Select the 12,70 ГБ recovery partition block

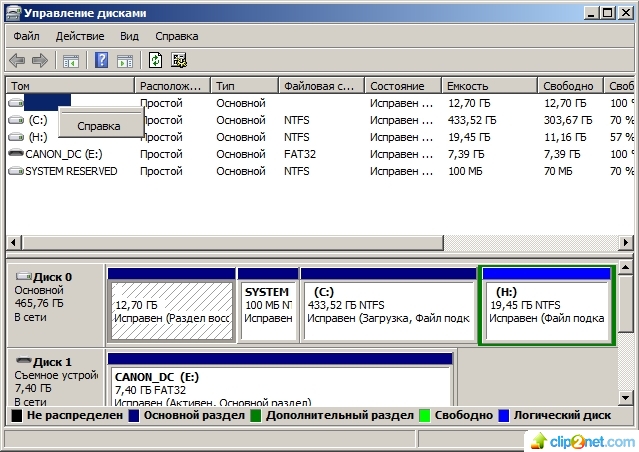171,310
